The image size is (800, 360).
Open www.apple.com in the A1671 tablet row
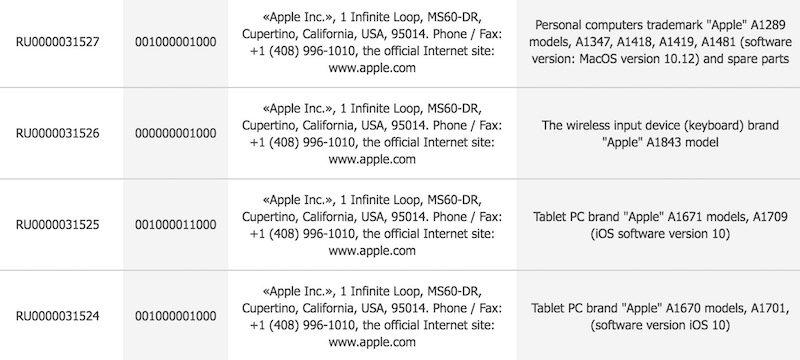(372, 250)
